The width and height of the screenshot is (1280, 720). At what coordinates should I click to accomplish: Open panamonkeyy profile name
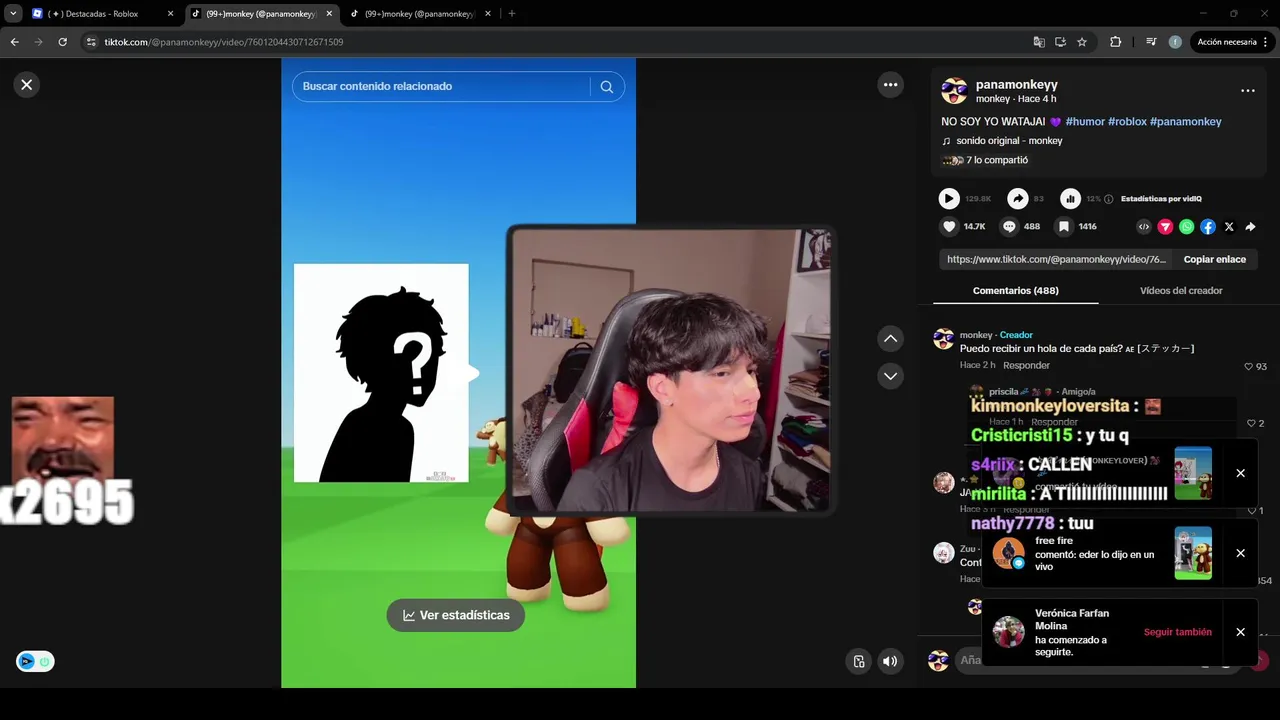pos(1016,85)
